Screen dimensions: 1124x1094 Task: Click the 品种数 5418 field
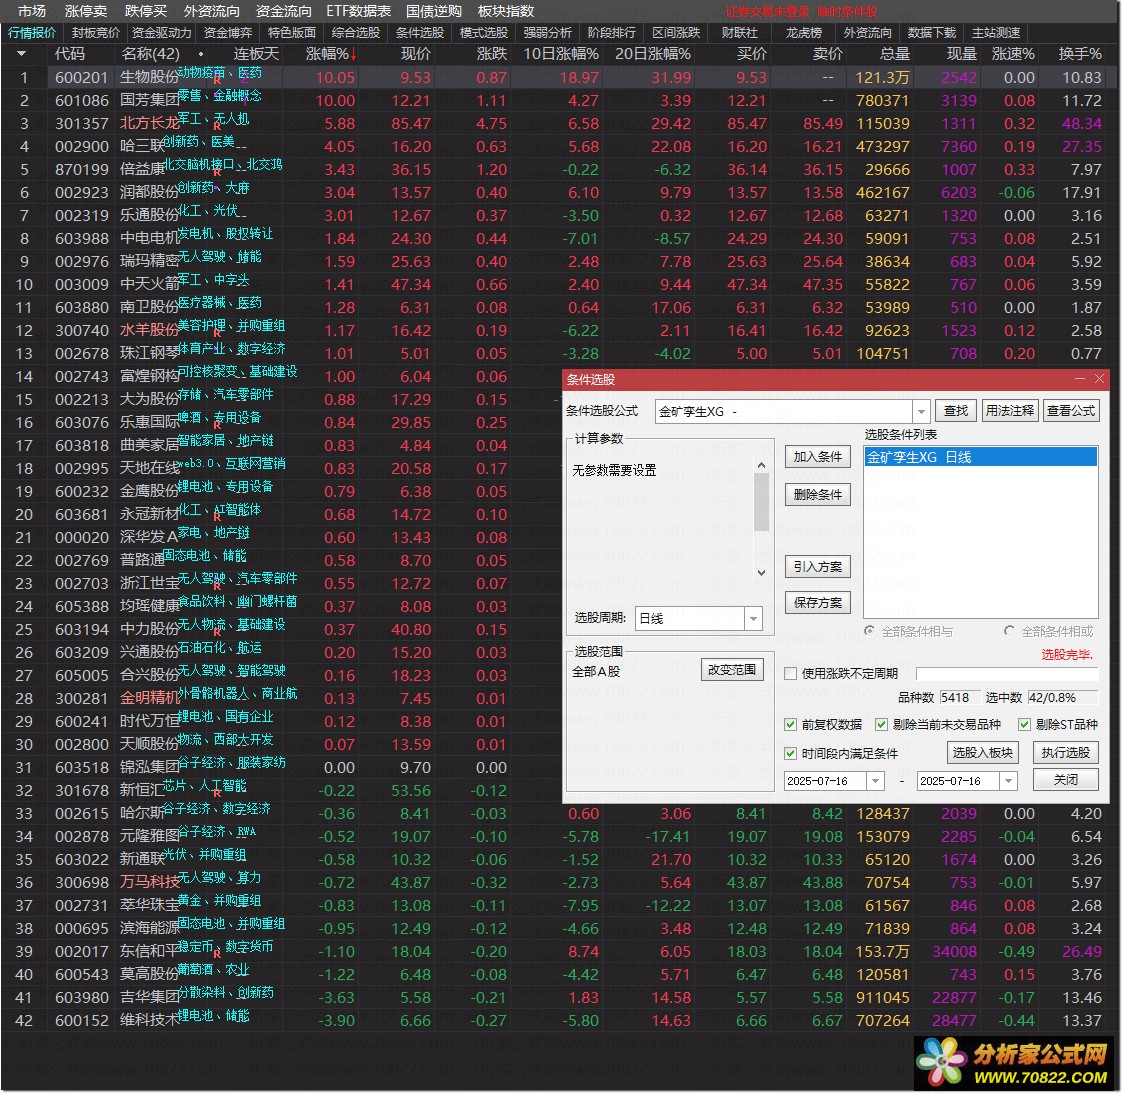coord(958,698)
